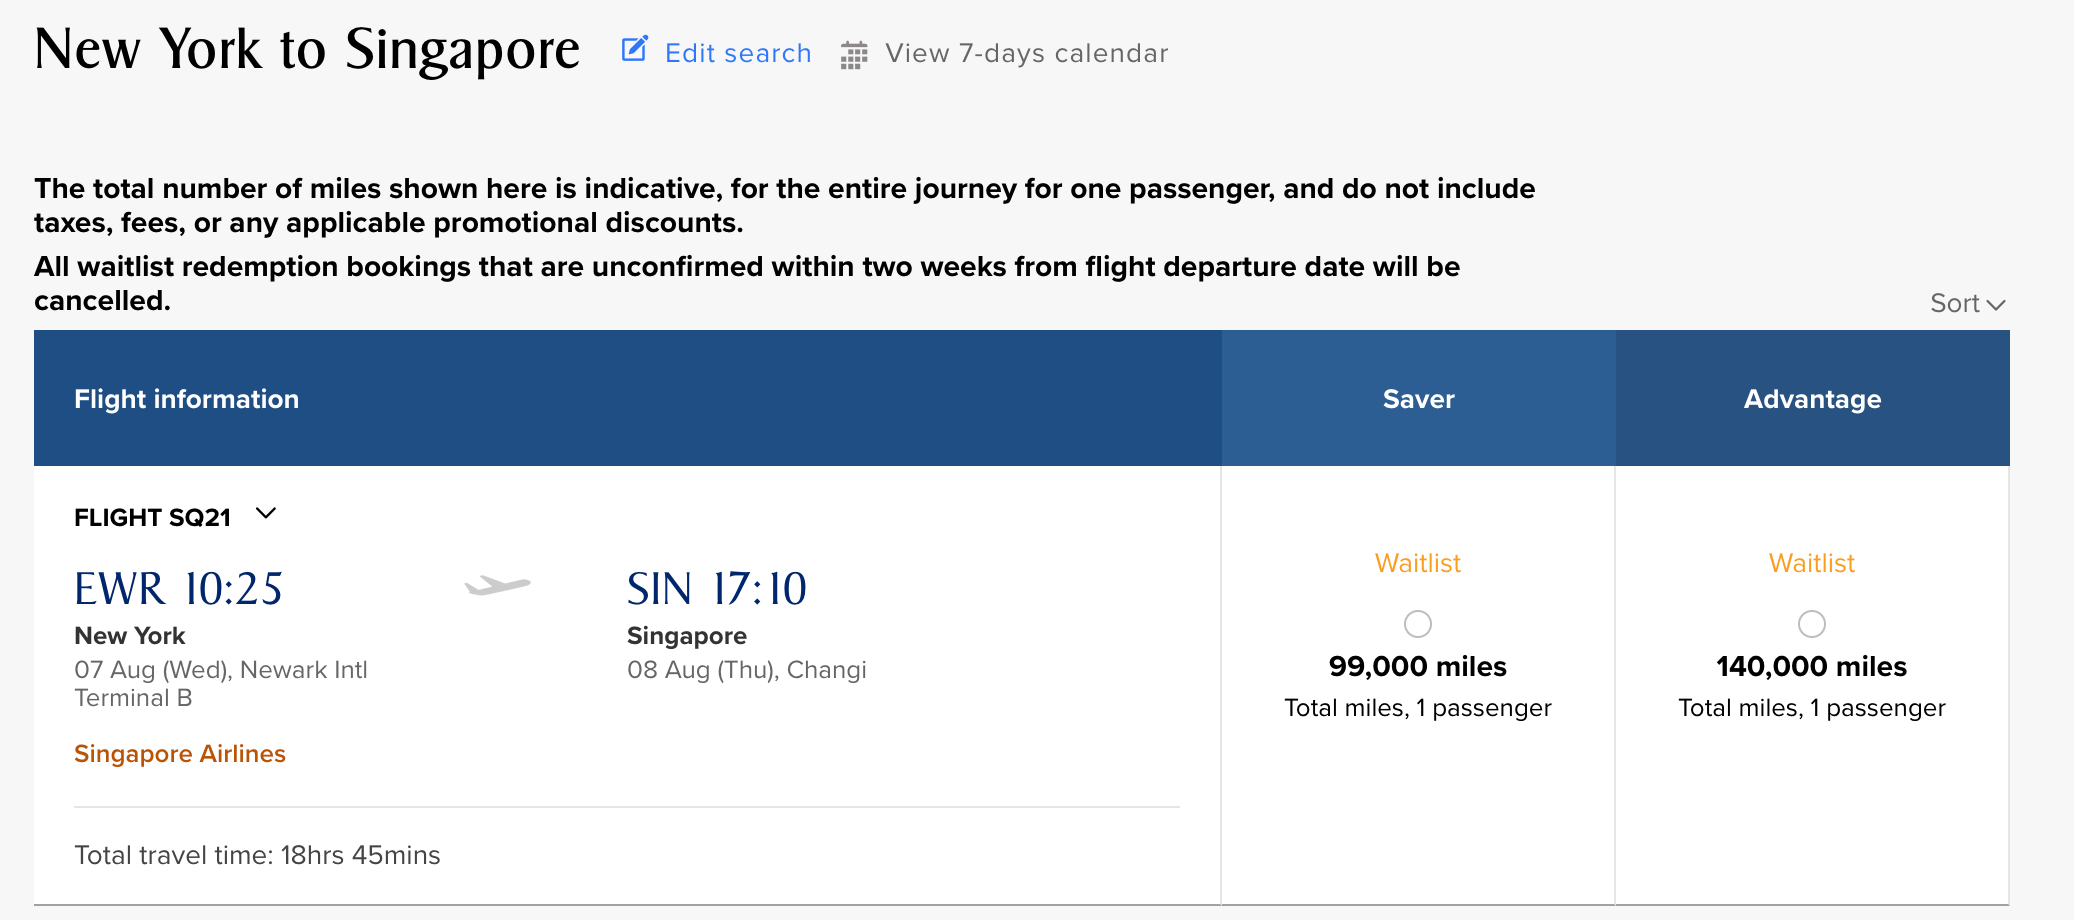Click the SIN 17:10 arrival time
The width and height of the screenshot is (2074, 920).
[x=716, y=589]
